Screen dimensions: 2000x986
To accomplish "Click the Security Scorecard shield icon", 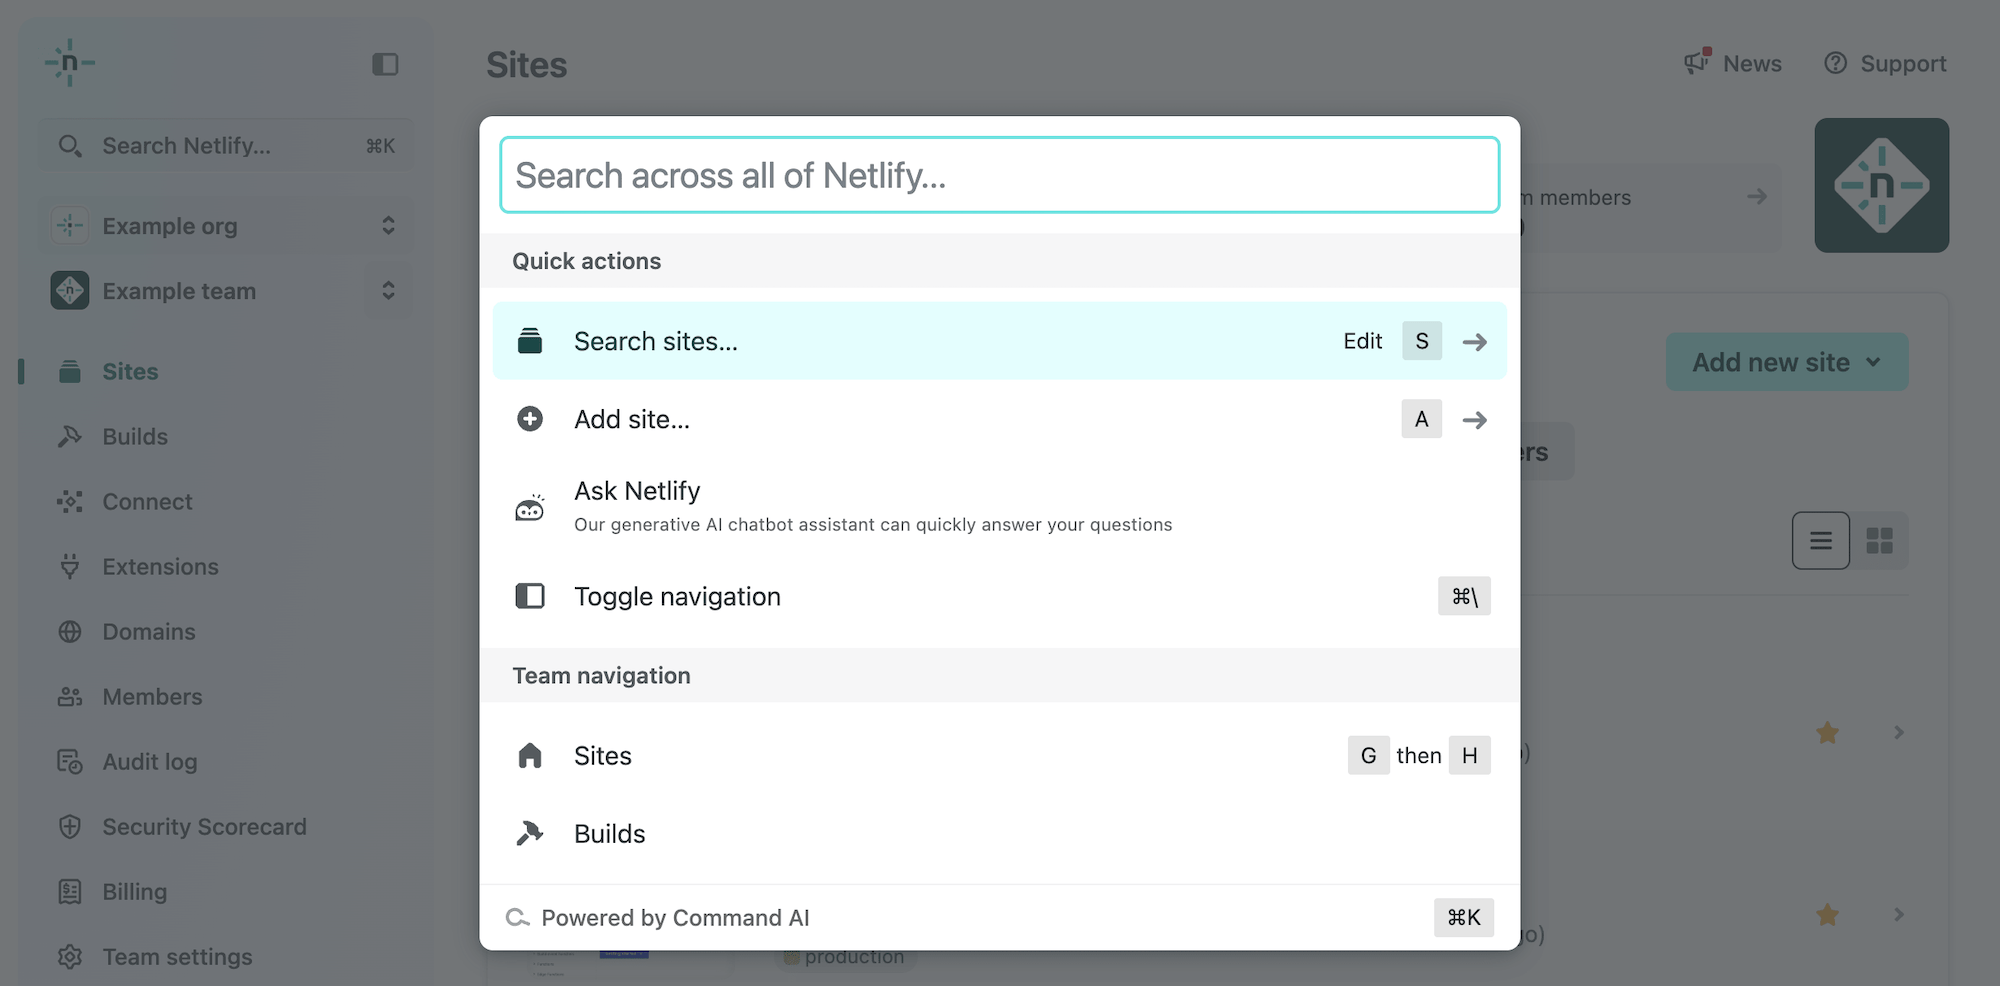I will 70,826.
